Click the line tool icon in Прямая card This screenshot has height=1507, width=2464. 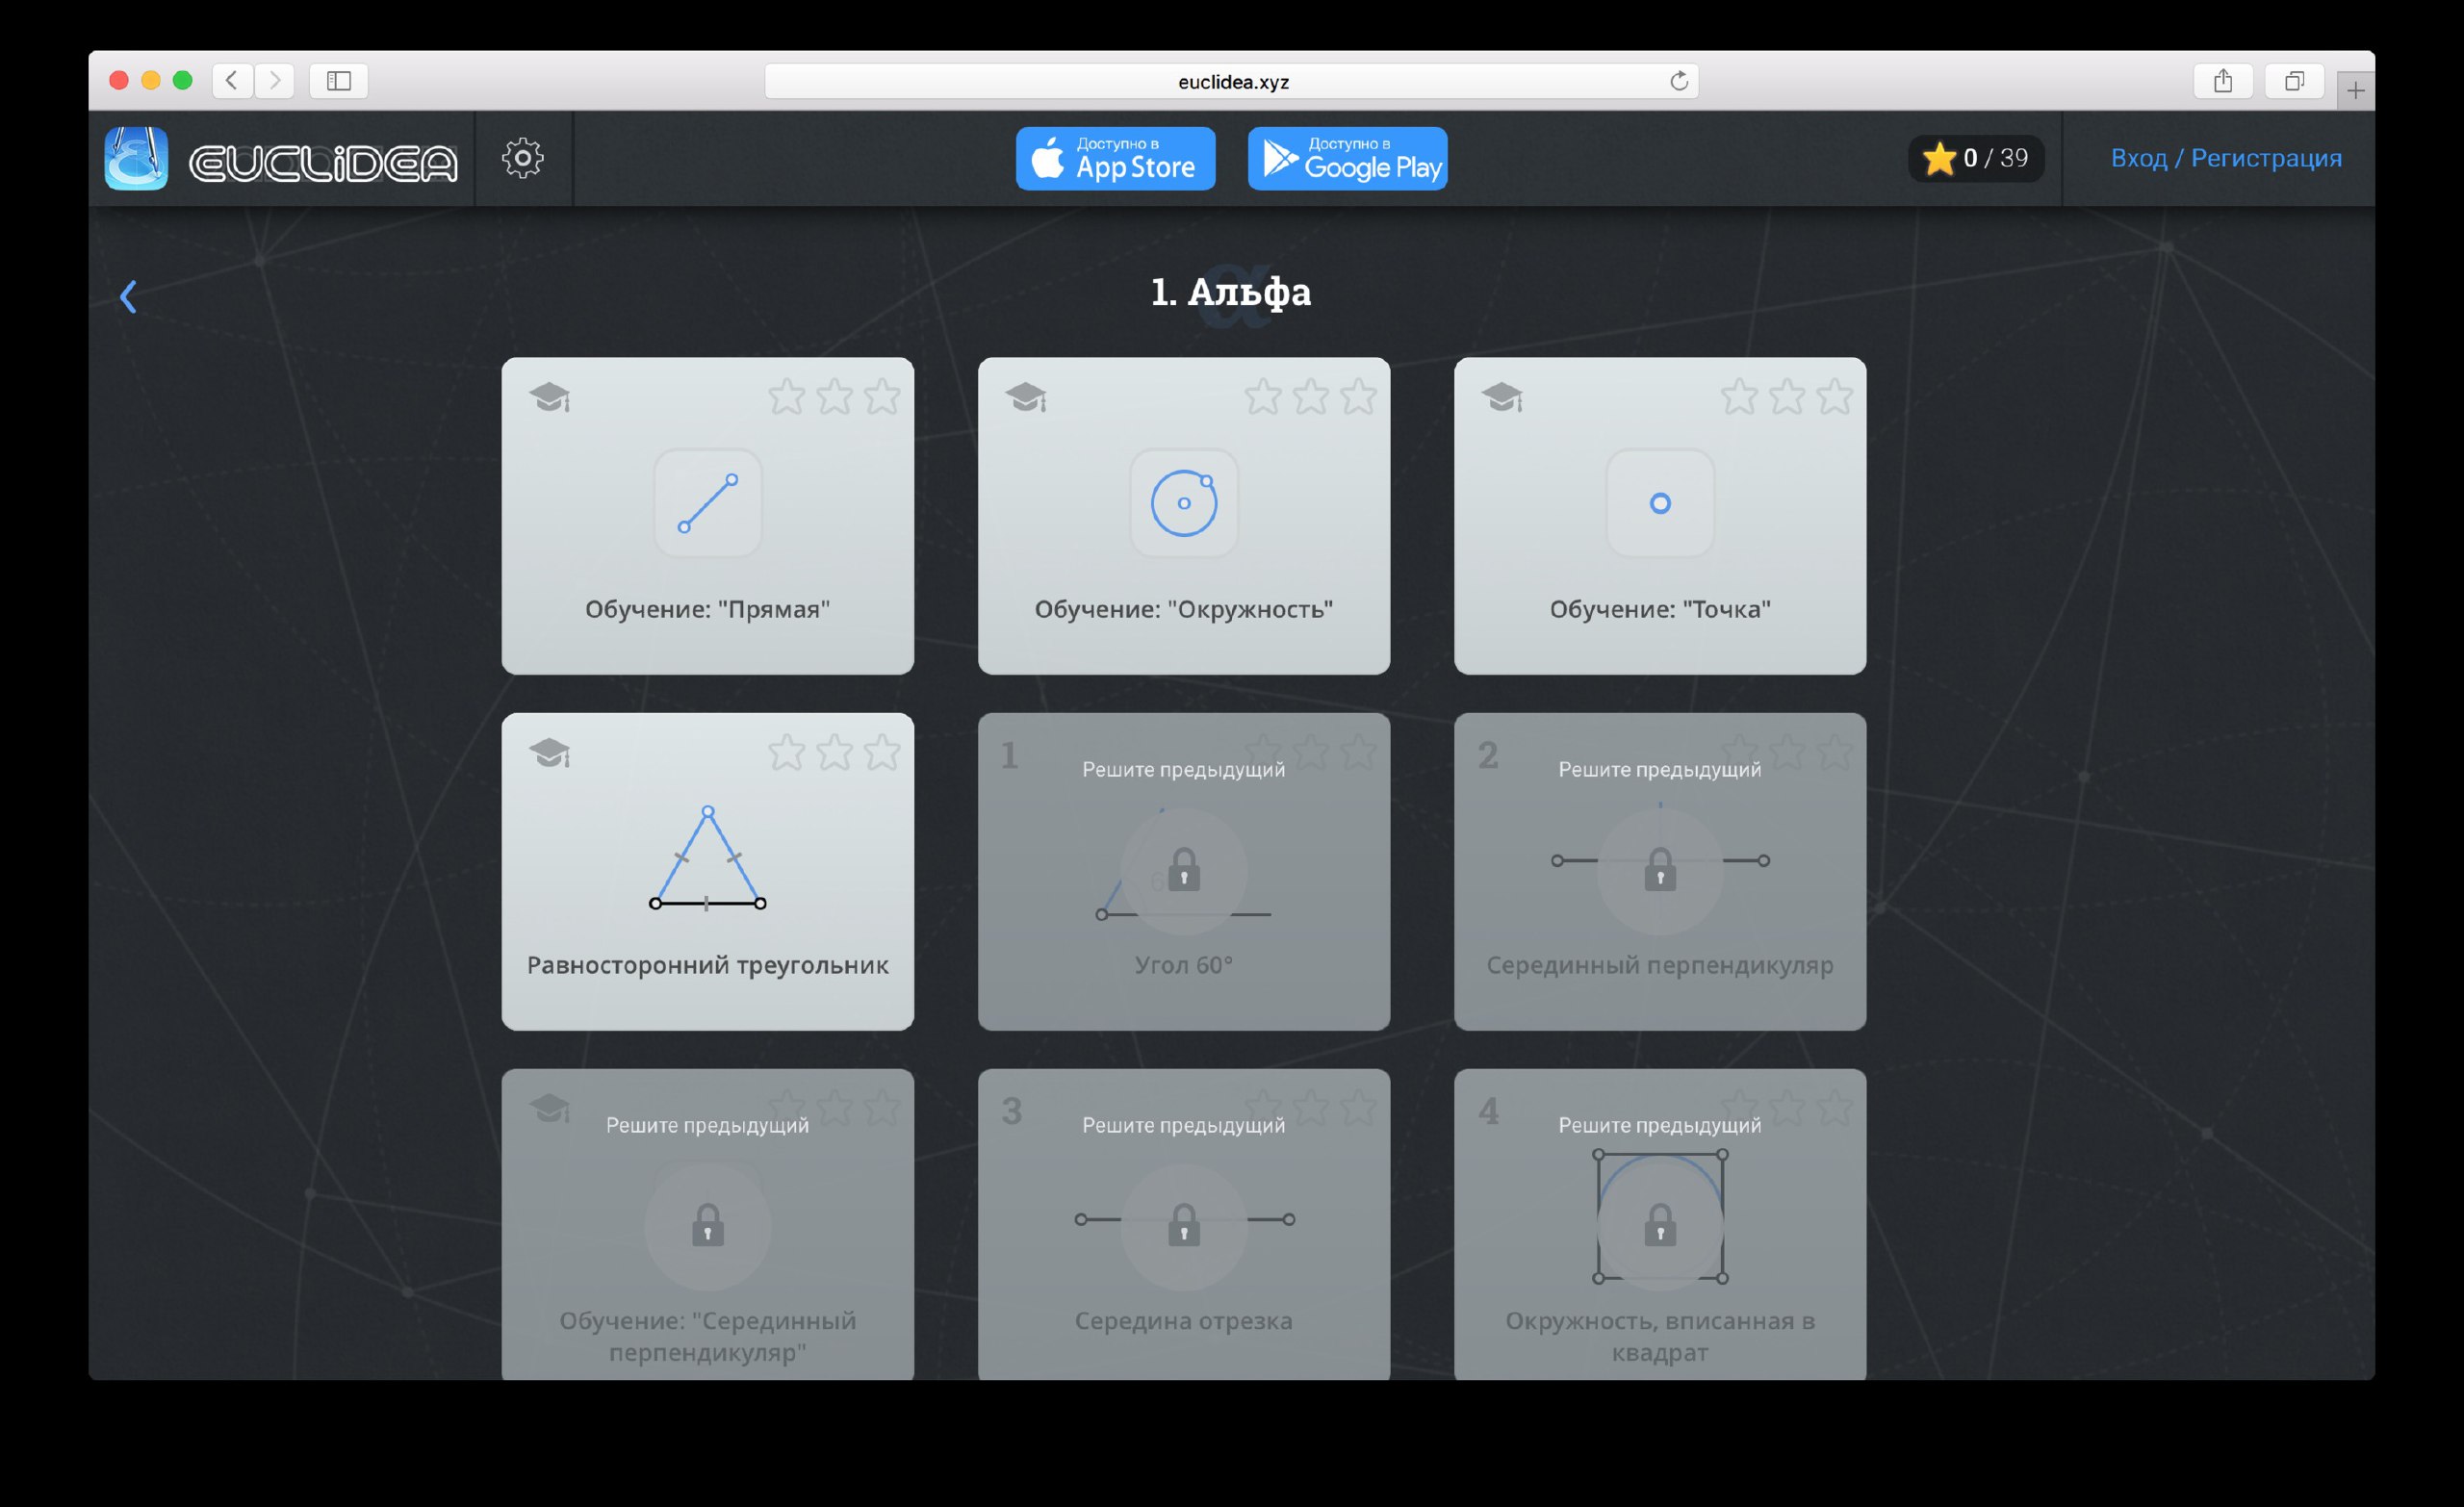click(707, 503)
